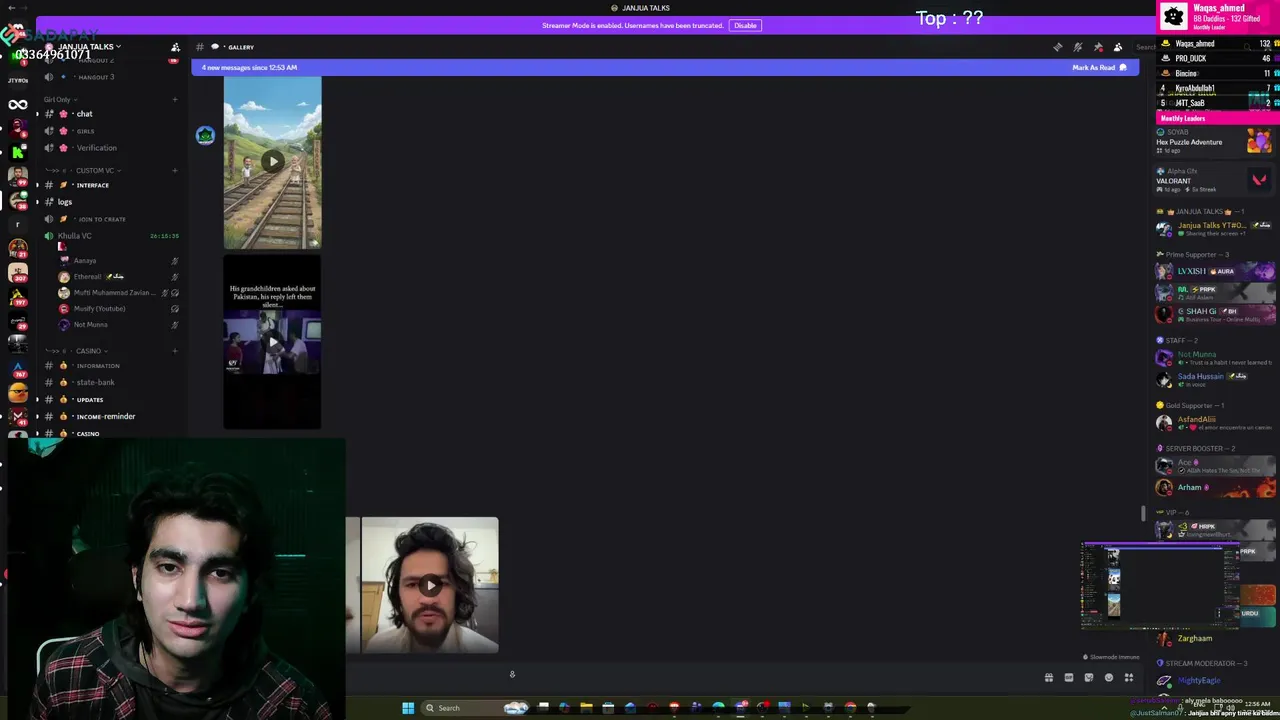Play the railway track video

click(x=272, y=161)
